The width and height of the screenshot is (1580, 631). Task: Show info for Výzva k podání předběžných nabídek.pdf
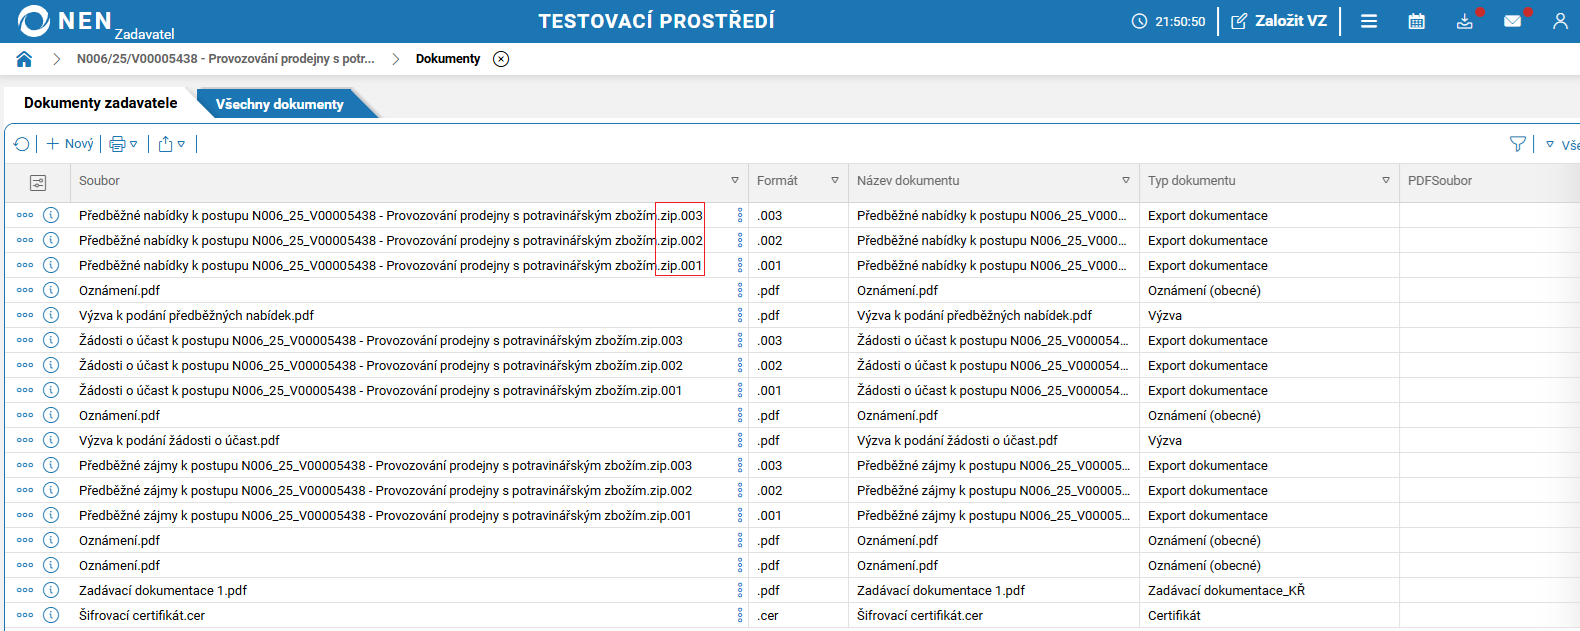51,315
